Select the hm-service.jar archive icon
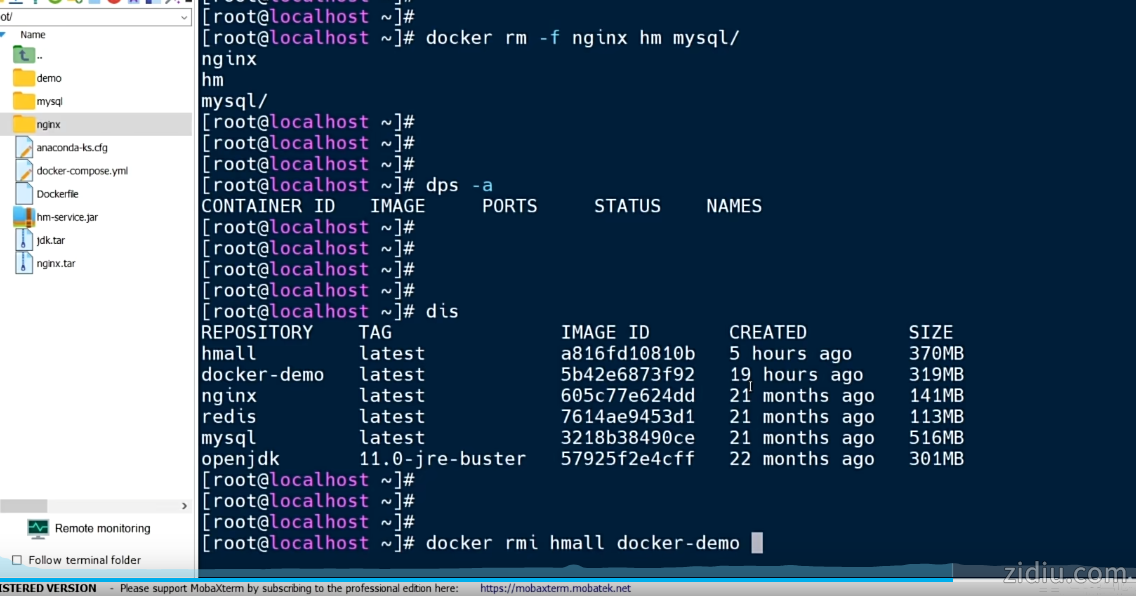The image size is (1136, 596). (x=23, y=217)
